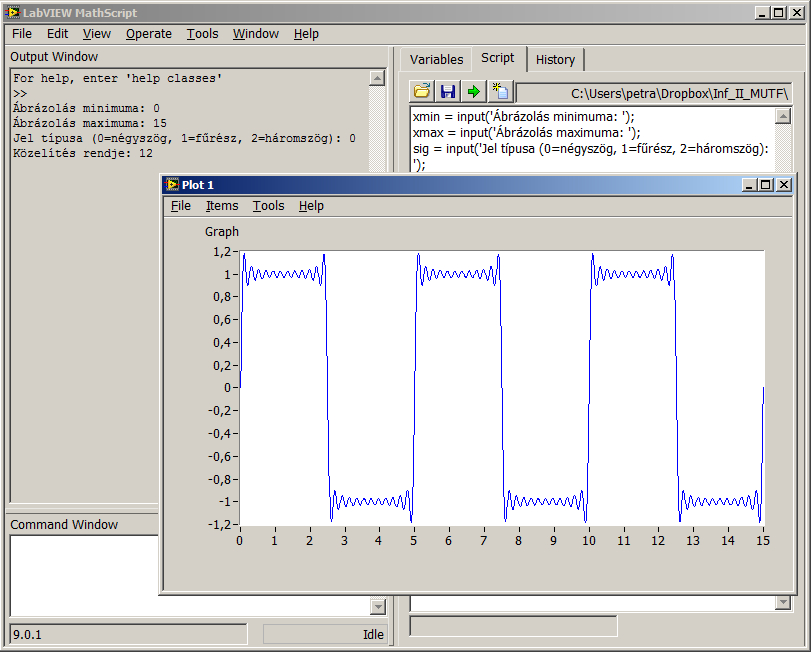Click y-axis label -1,2 on graph
The image size is (811, 652).
pos(219,524)
